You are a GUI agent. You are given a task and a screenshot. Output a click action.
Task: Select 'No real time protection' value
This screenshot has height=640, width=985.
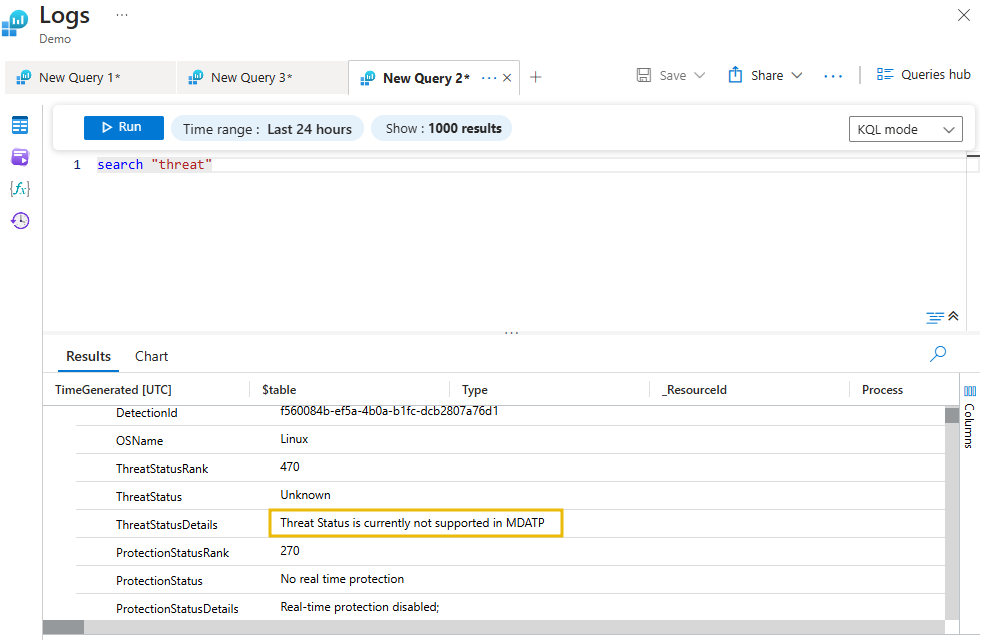pyautogui.click(x=342, y=579)
